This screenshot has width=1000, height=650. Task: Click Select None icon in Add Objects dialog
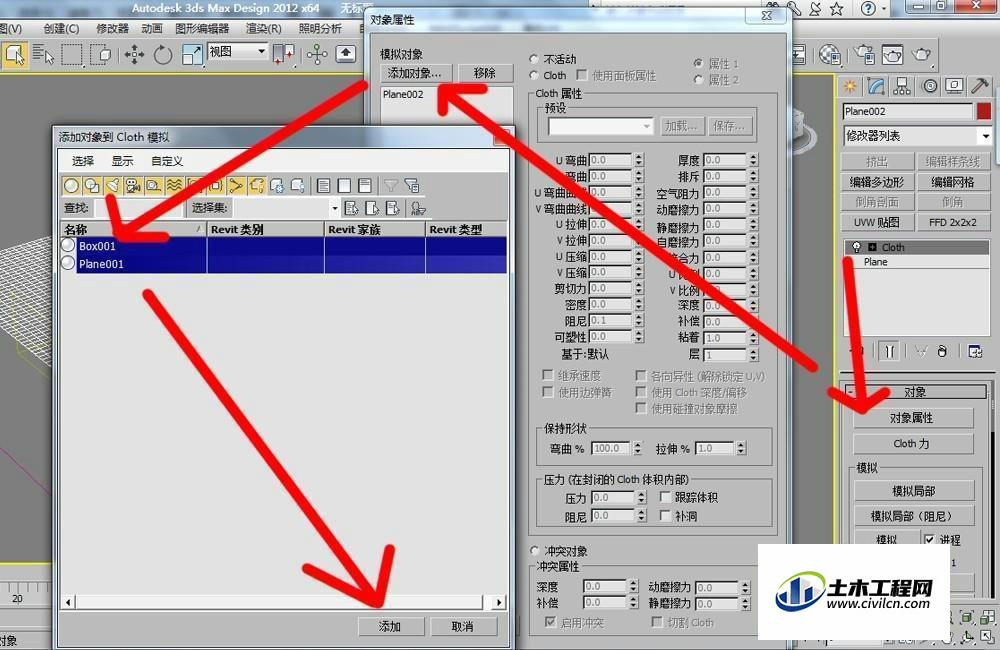coord(344,186)
